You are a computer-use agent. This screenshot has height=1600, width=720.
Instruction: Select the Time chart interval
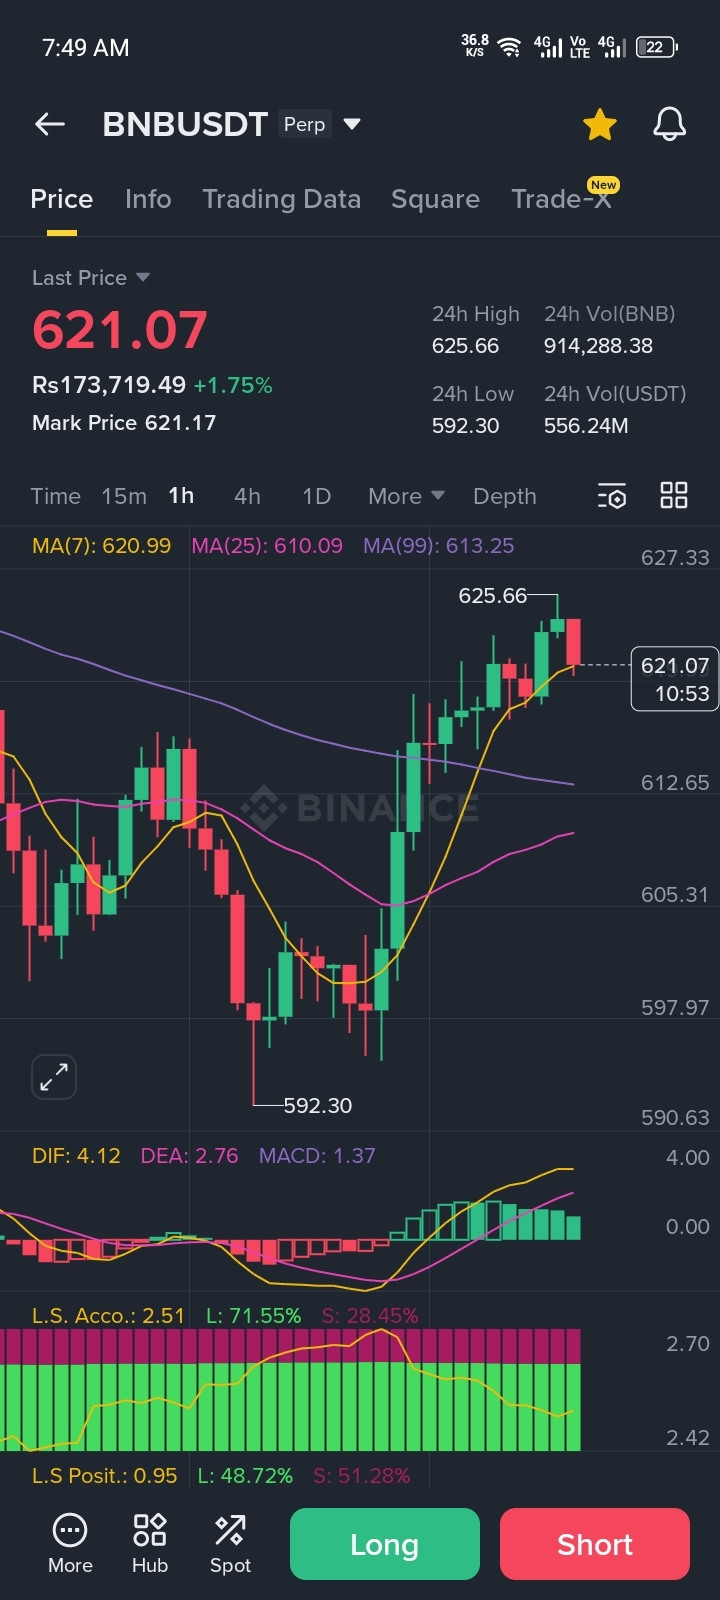pyautogui.click(x=55, y=496)
